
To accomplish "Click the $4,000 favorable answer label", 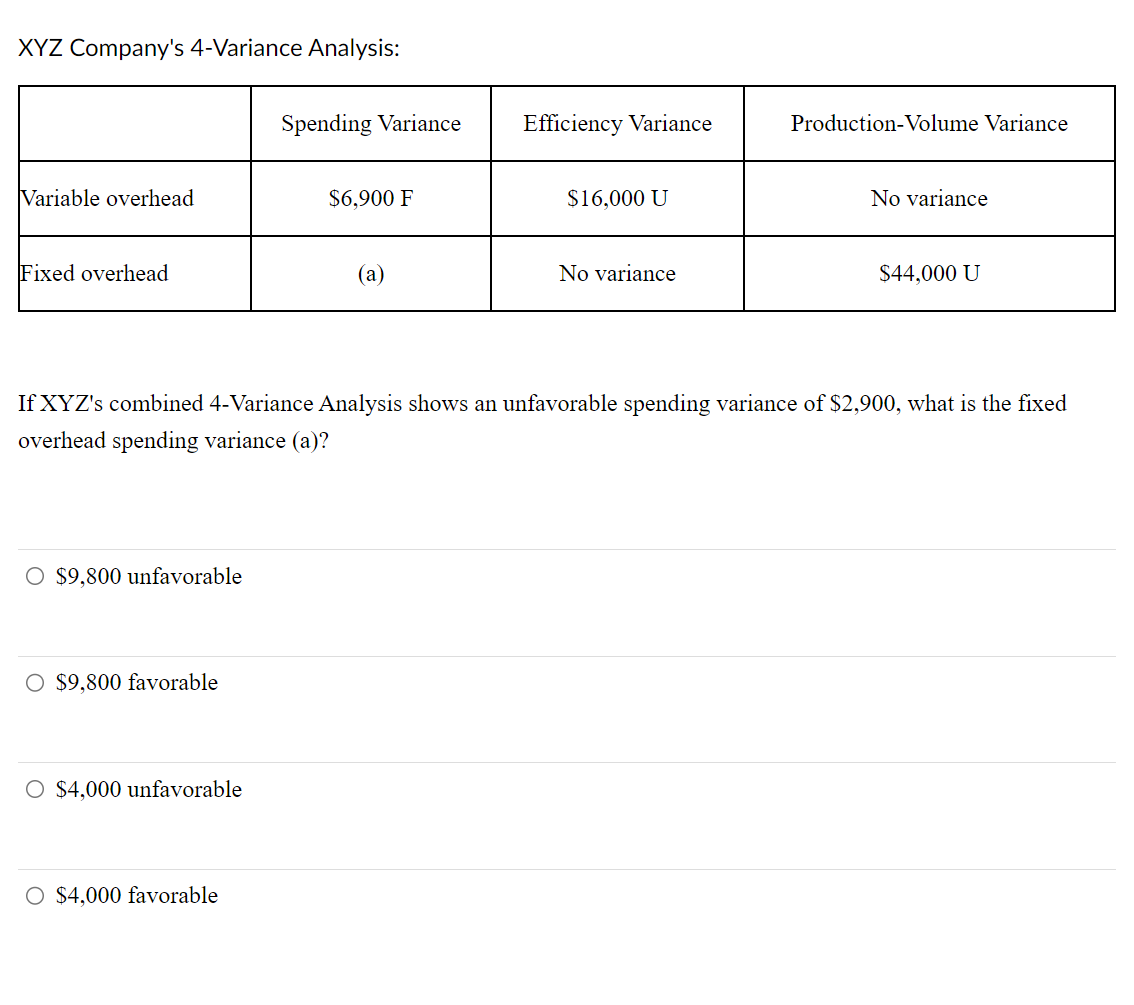I will tap(137, 895).
